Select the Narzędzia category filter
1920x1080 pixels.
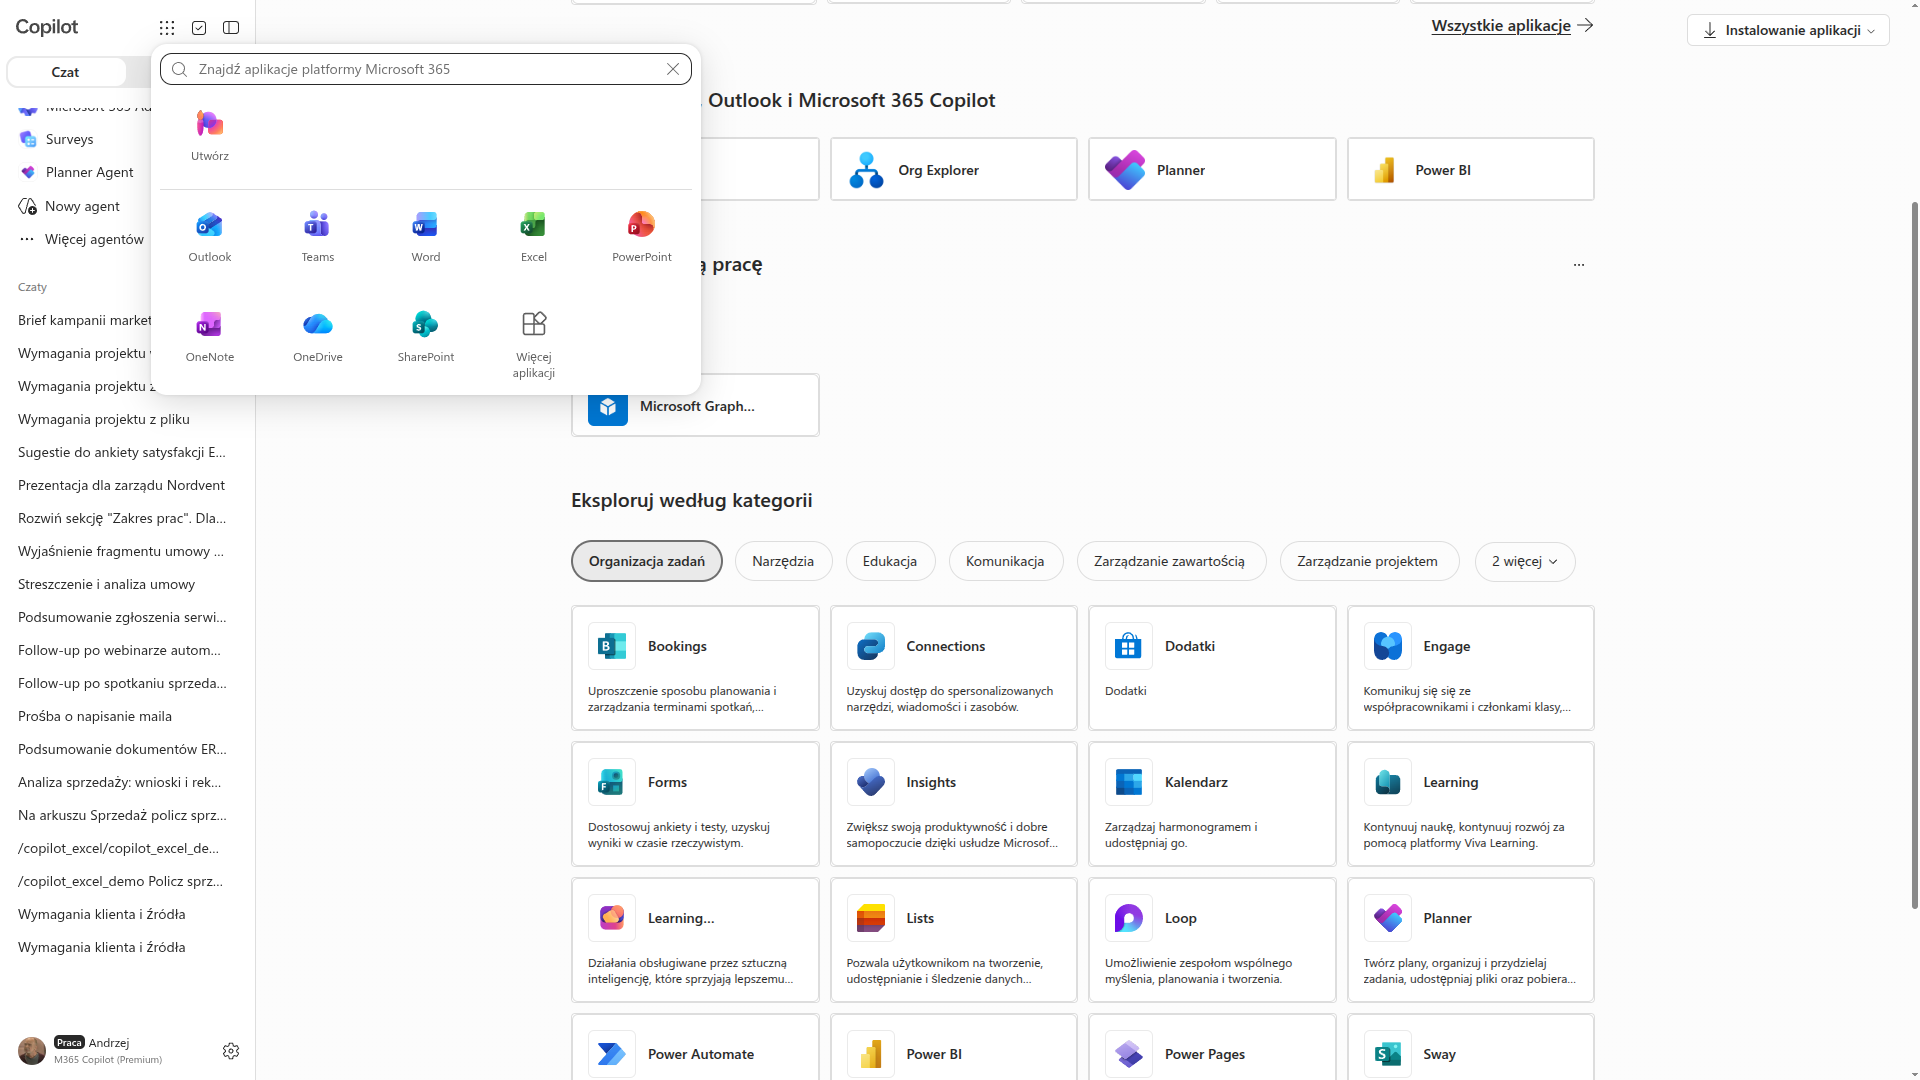(x=783, y=561)
